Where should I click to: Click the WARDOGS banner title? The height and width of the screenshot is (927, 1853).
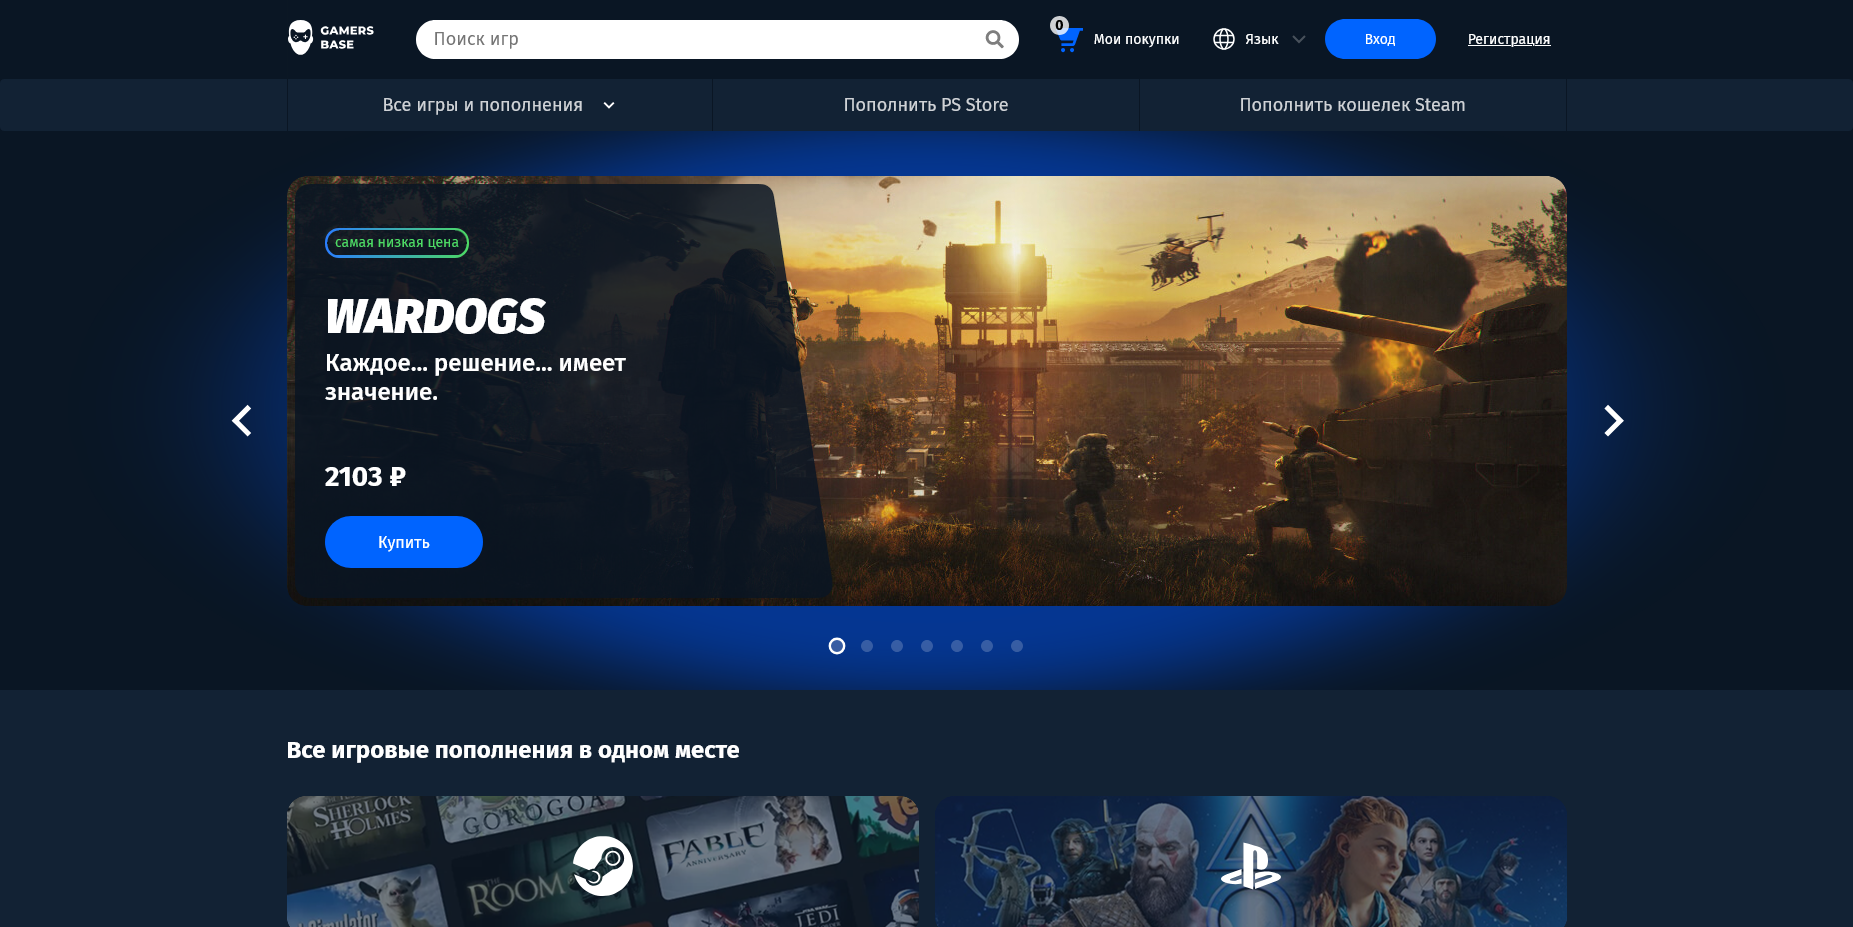click(435, 317)
